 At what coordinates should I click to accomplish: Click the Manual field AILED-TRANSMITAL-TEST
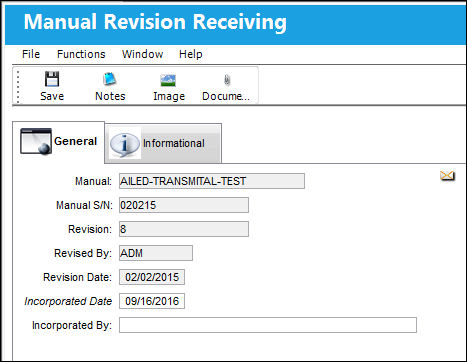[x=212, y=181]
